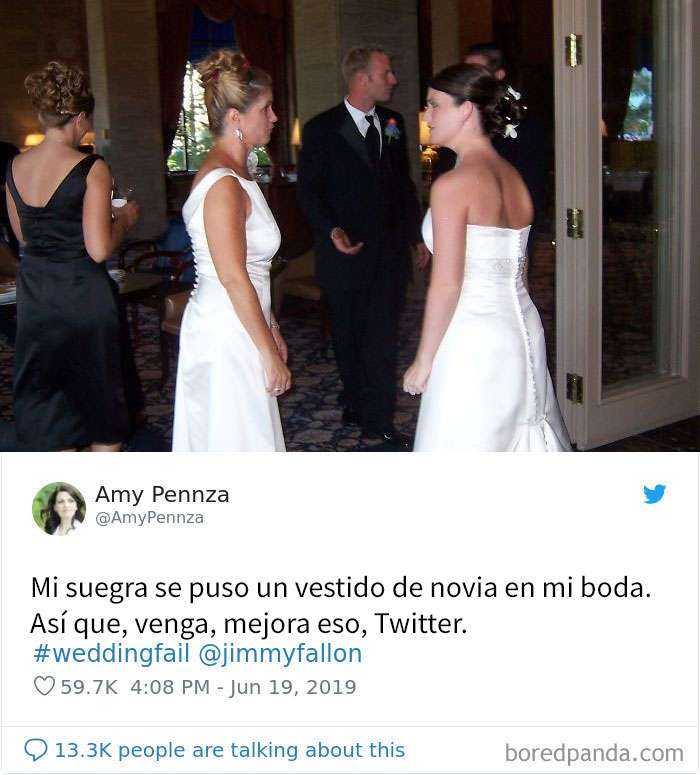Viewport: 700px width, 775px height.
Task: Click the man in the black suit
Action: 361,242
